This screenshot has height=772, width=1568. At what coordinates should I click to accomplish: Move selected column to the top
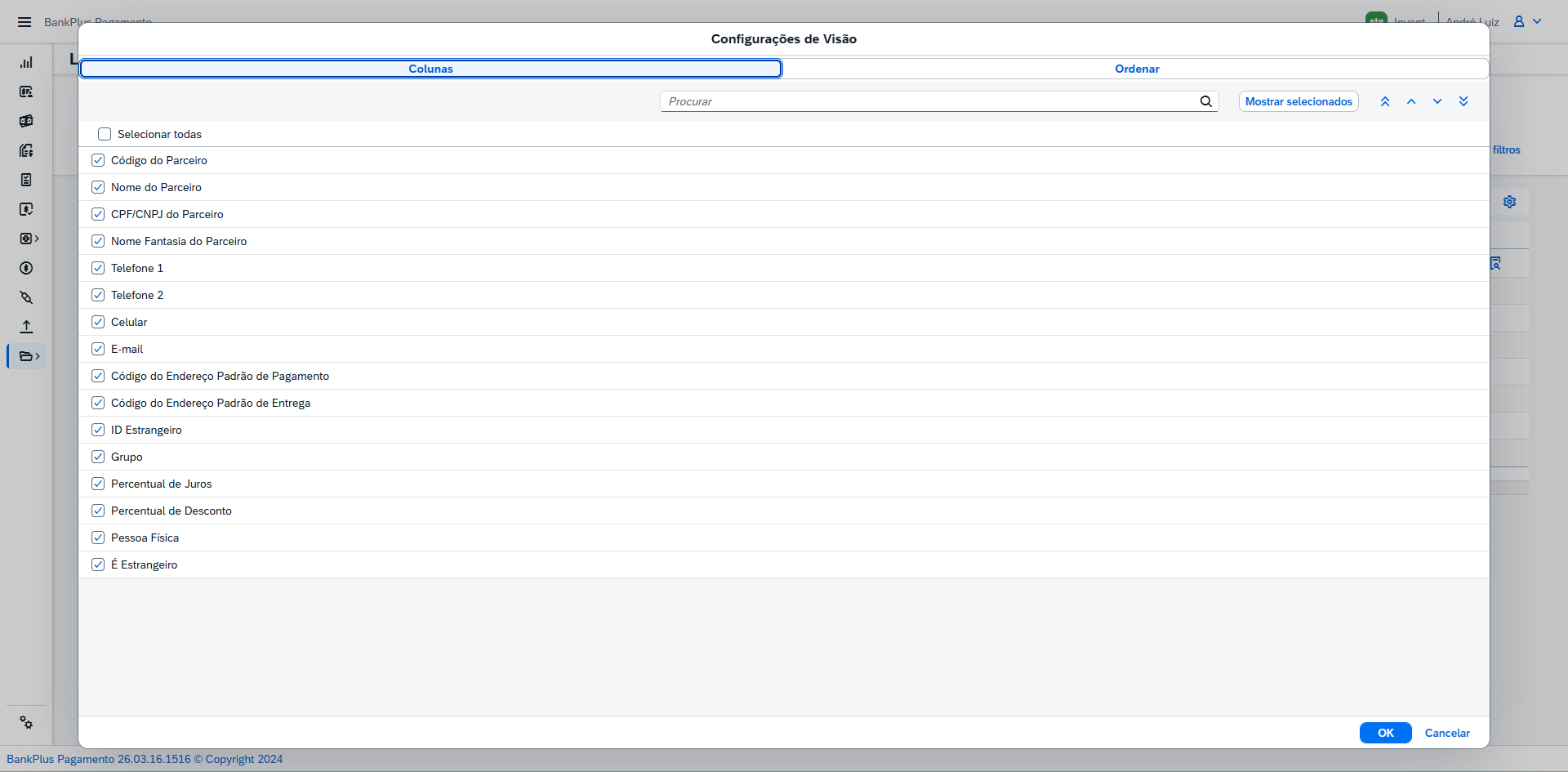1385,101
